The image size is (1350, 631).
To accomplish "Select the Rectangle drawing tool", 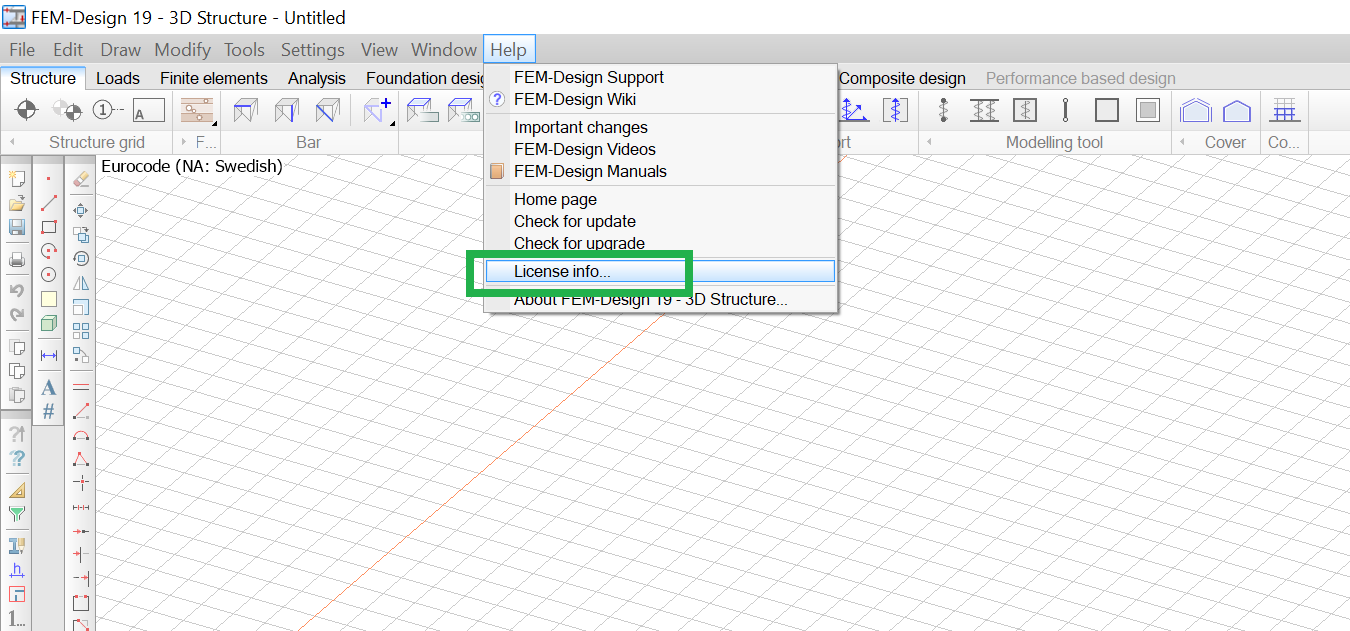I will [x=48, y=227].
